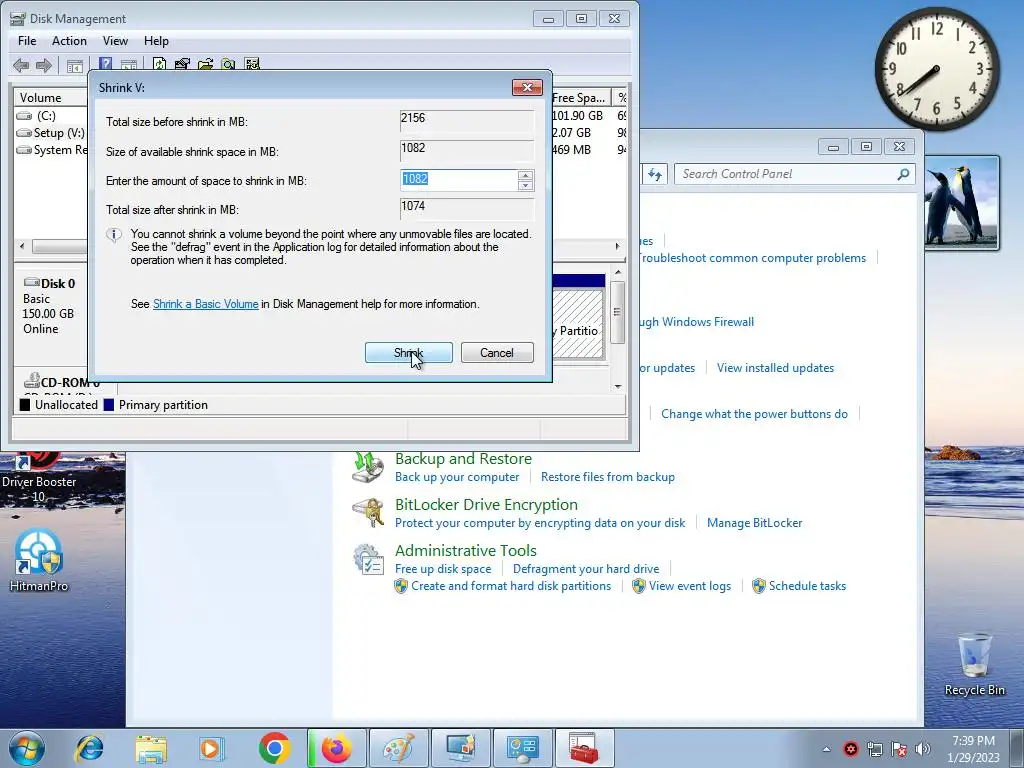The height and width of the screenshot is (768, 1024).
Task: Open the Action menu
Action: (x=69, y=40)
